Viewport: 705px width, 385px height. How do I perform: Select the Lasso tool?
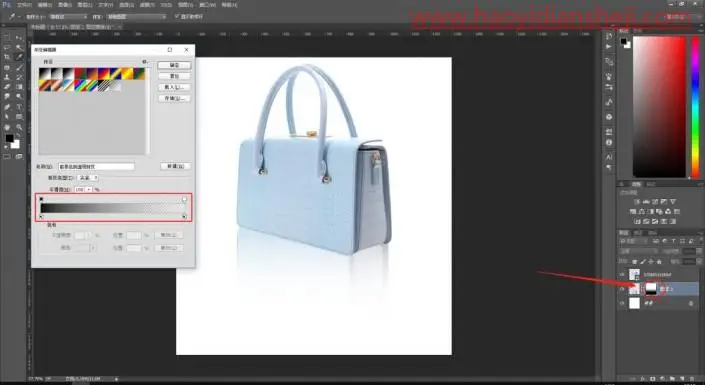(7, 47)
